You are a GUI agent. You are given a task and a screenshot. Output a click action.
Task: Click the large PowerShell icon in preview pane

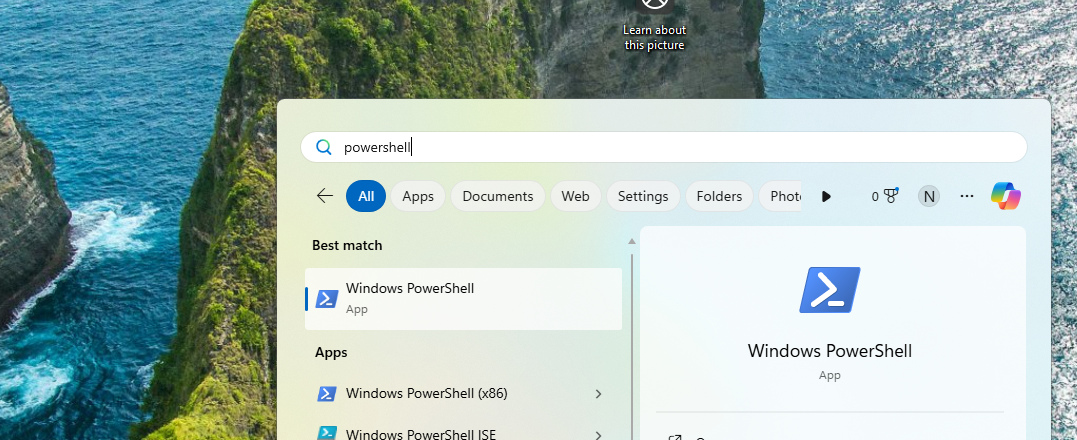click(x=830, y=290)
